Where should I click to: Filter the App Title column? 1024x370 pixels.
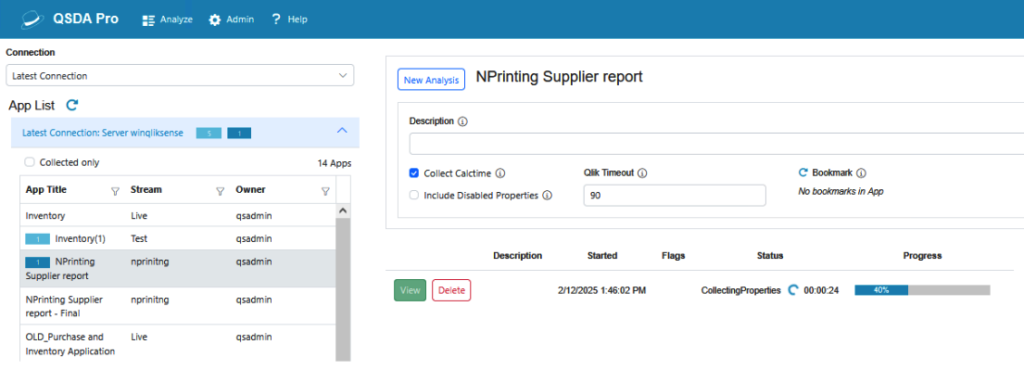115,191
